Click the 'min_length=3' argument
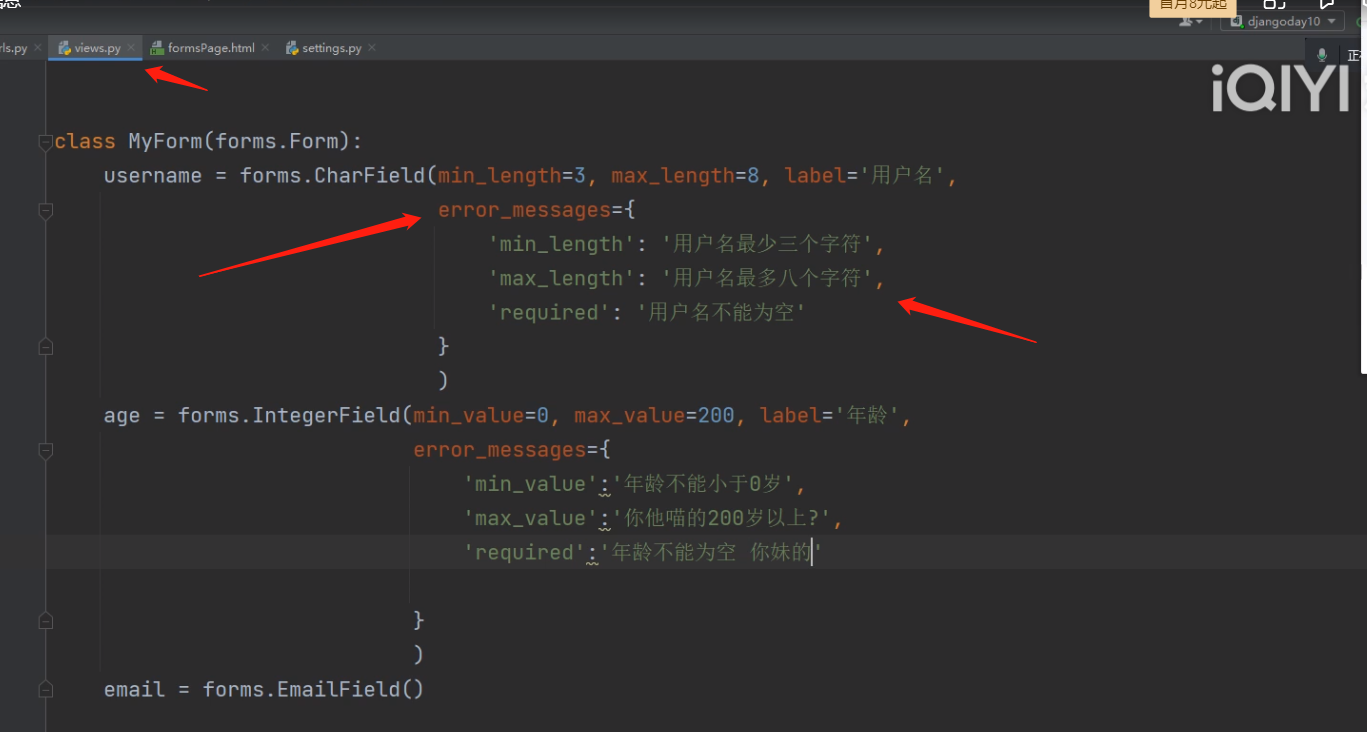1367x732 pixels. (512, 176)
